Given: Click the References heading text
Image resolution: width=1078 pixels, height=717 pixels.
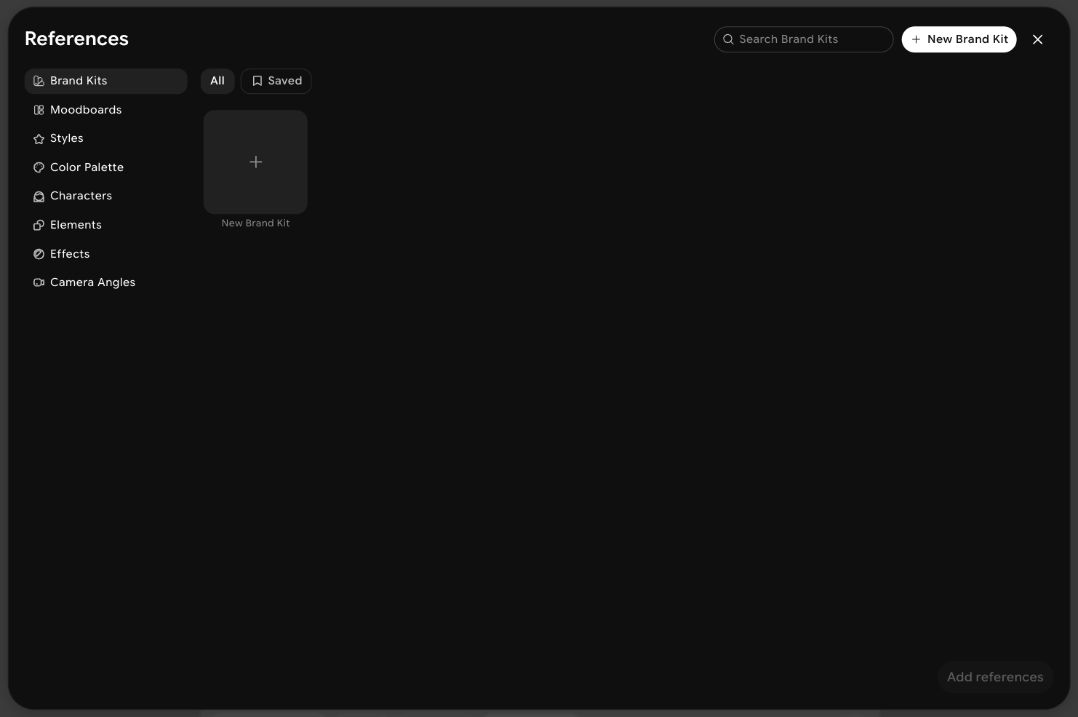Looking at the screenshot, I should [76, 38].
